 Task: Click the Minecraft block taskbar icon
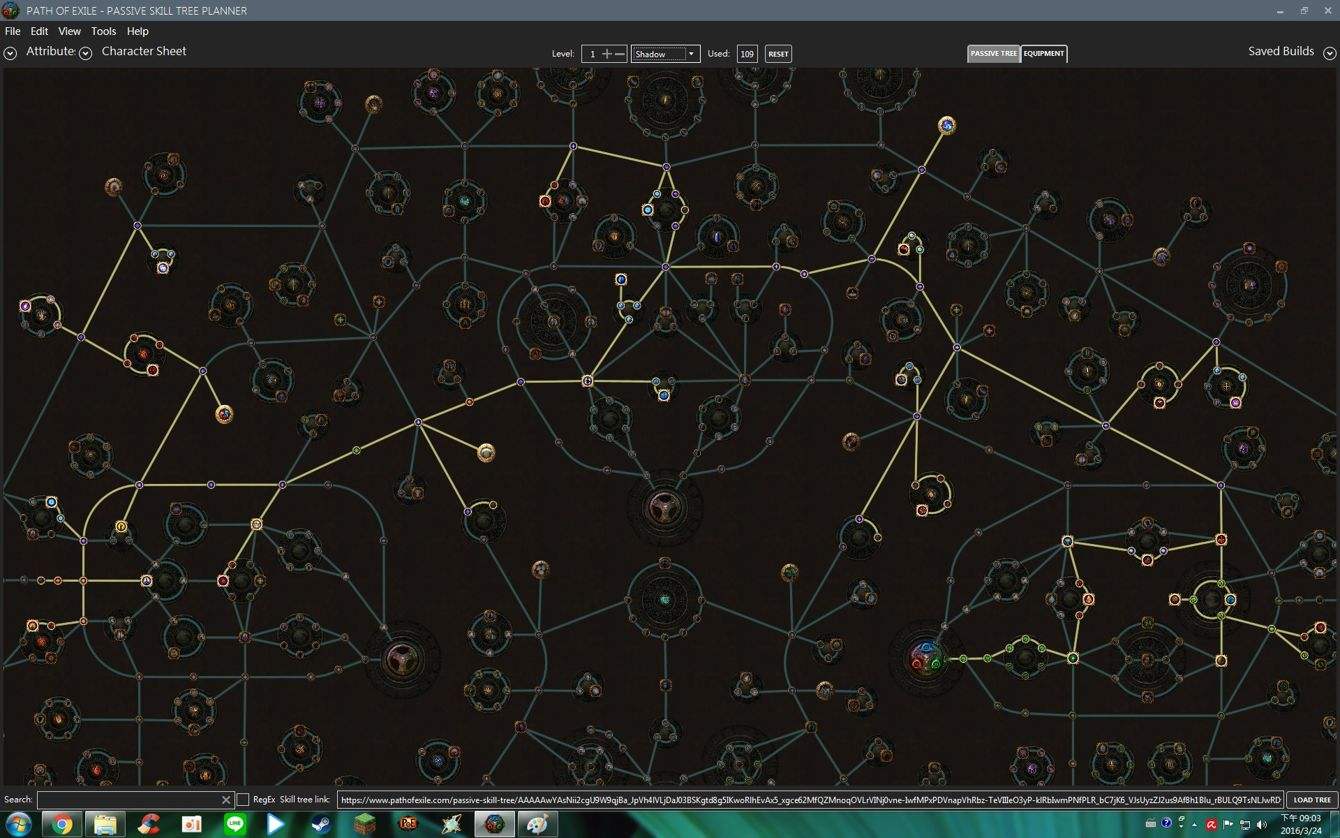coord(364,824)
